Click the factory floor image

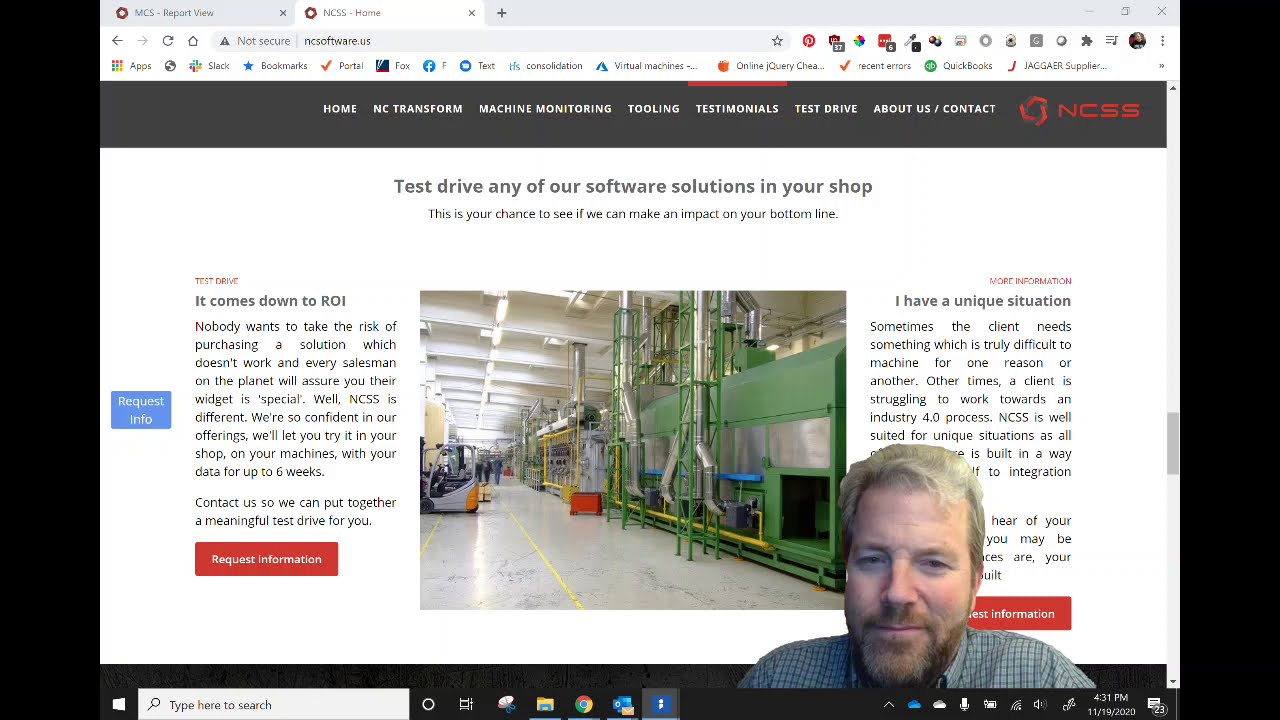[632, 450]
